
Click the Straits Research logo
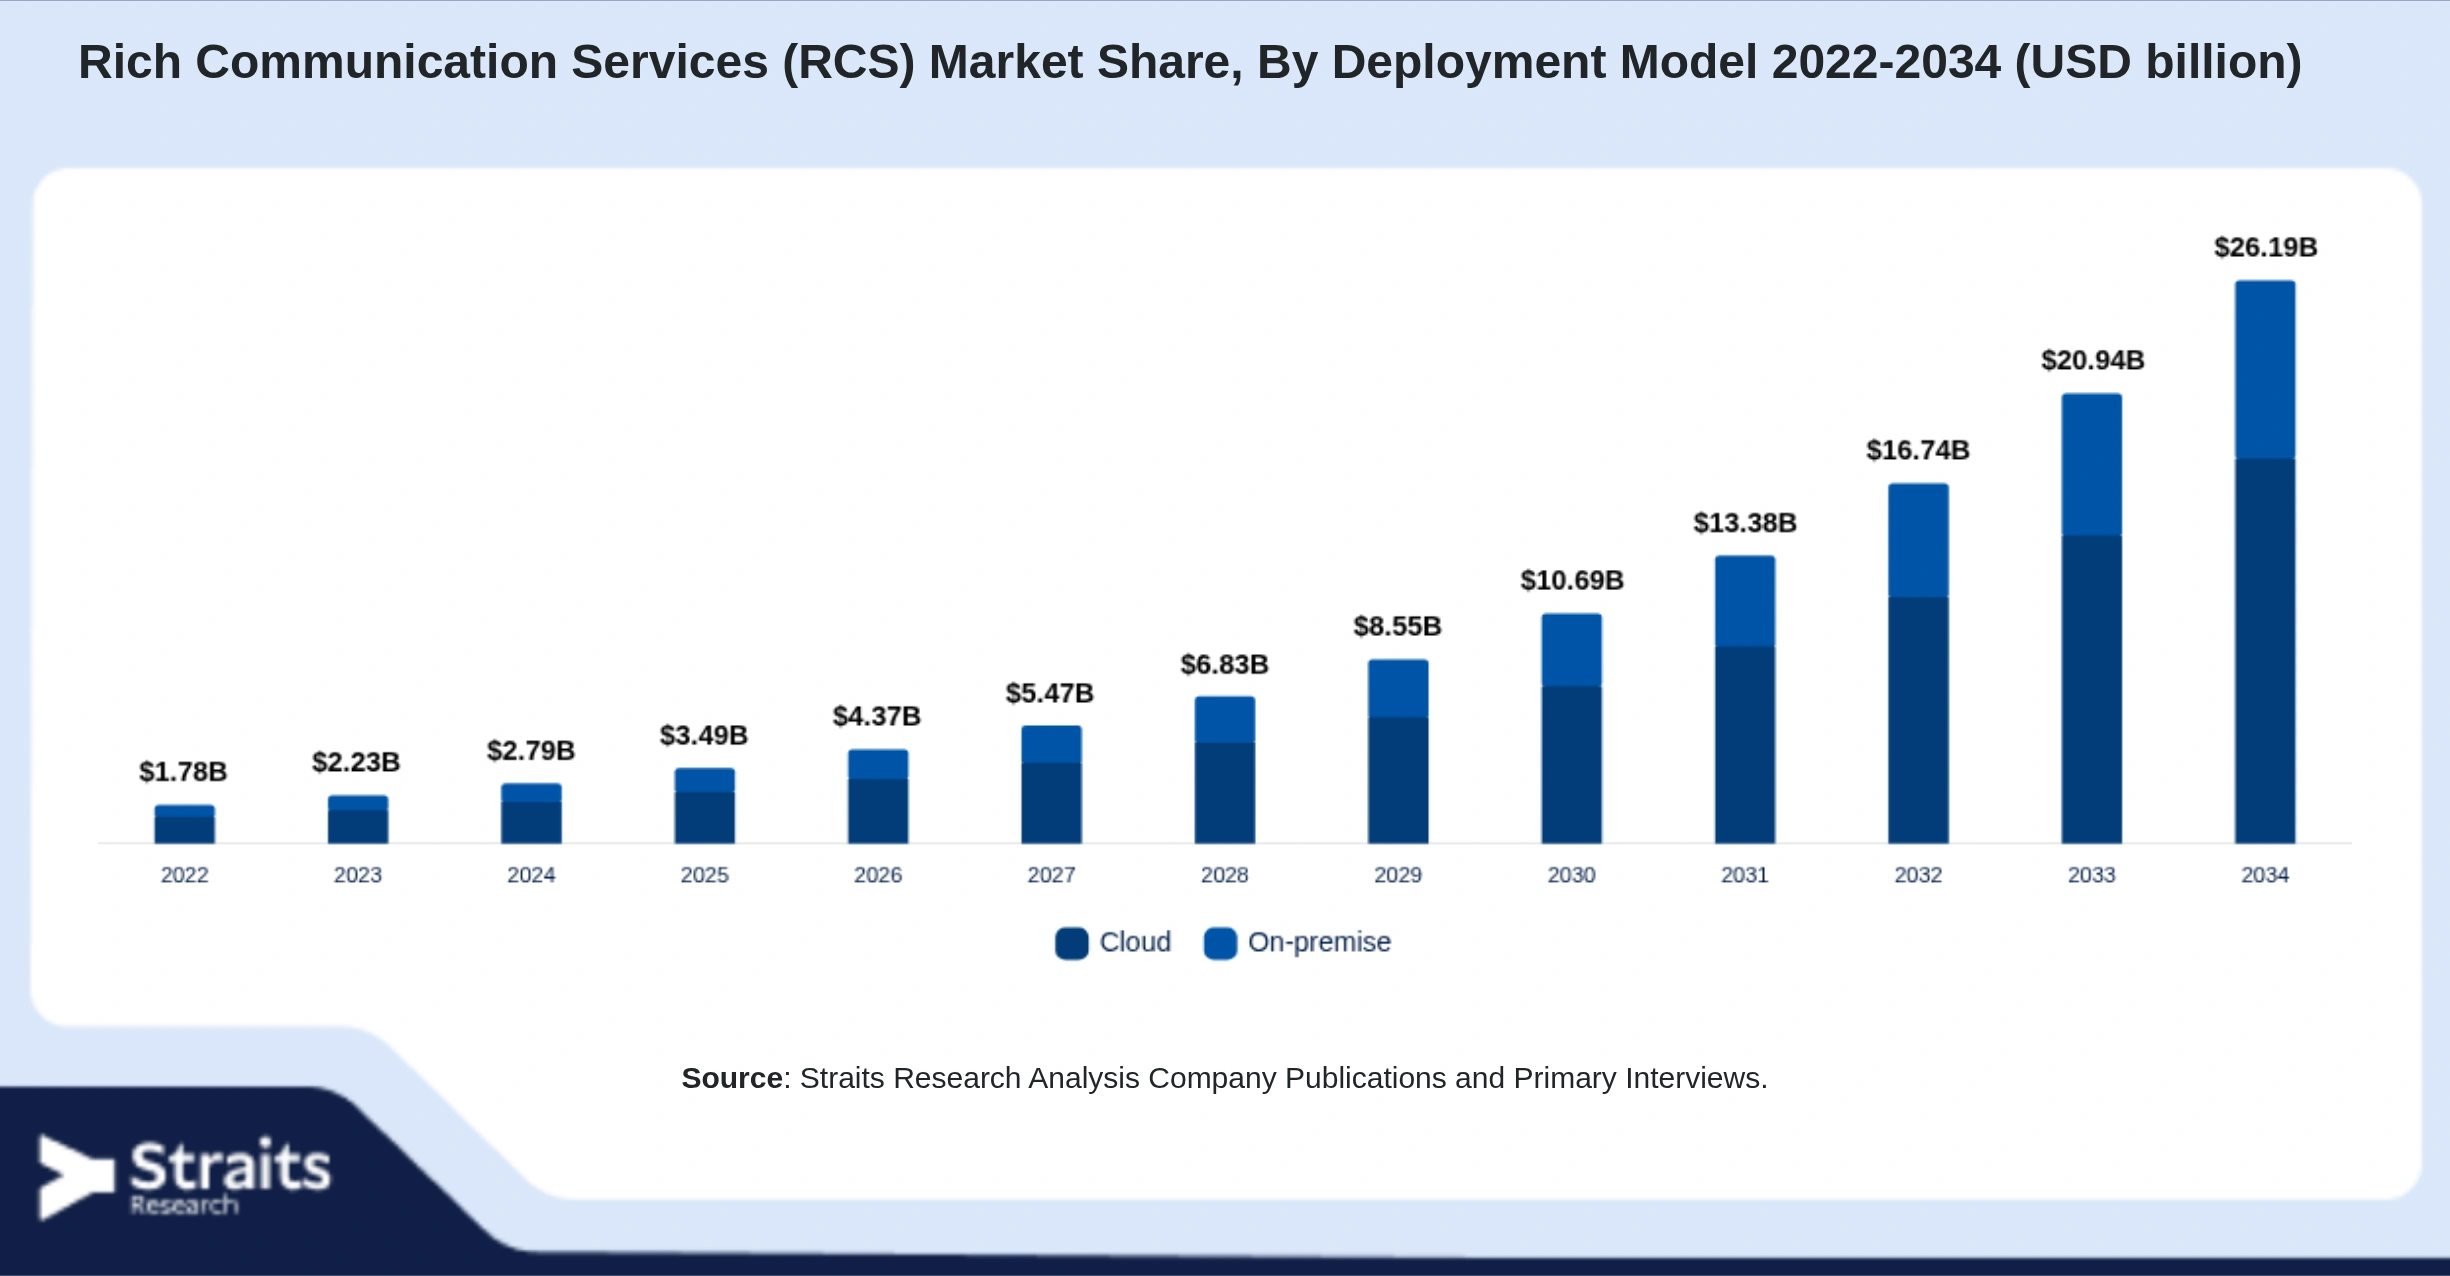click(184, 1177)
